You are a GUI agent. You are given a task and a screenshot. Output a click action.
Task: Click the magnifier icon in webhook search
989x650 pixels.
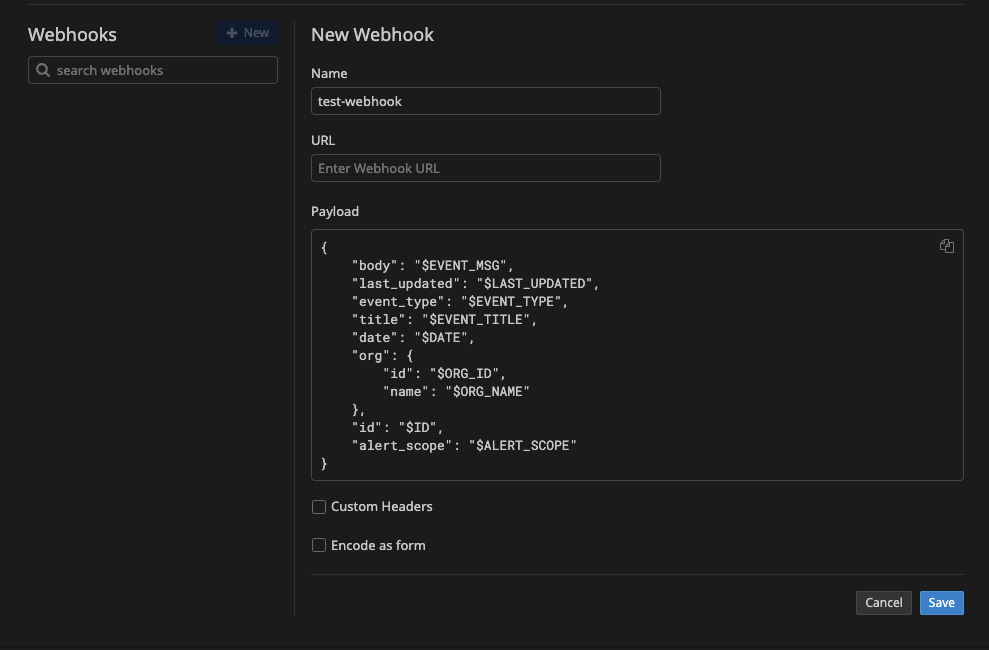[x=43, y=70]
